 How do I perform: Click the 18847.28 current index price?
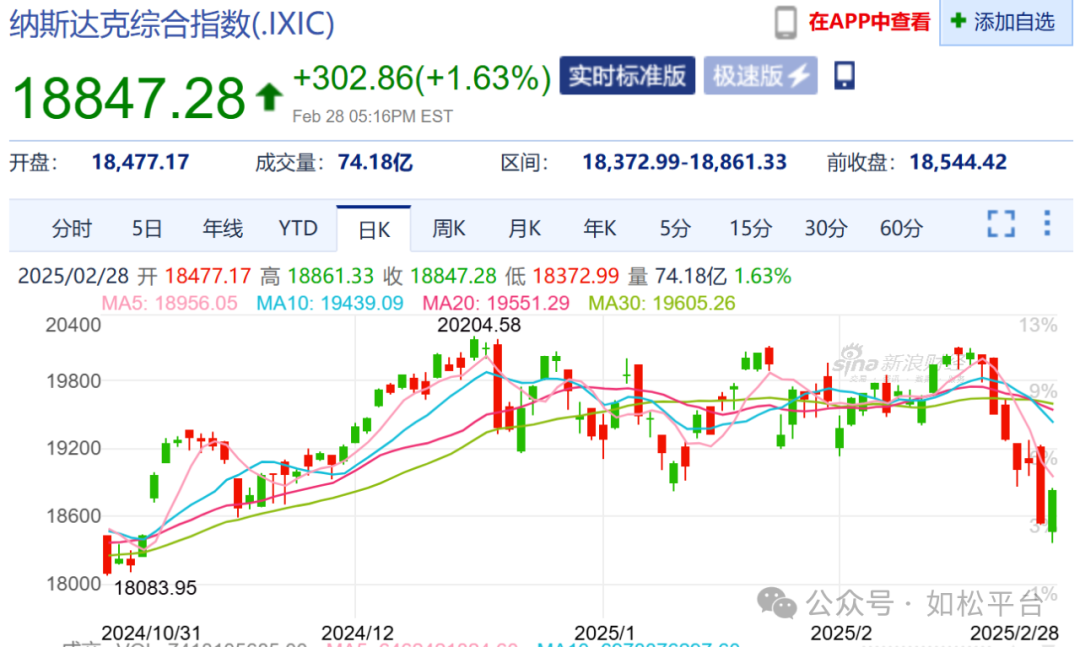click(x=129, y=98)
